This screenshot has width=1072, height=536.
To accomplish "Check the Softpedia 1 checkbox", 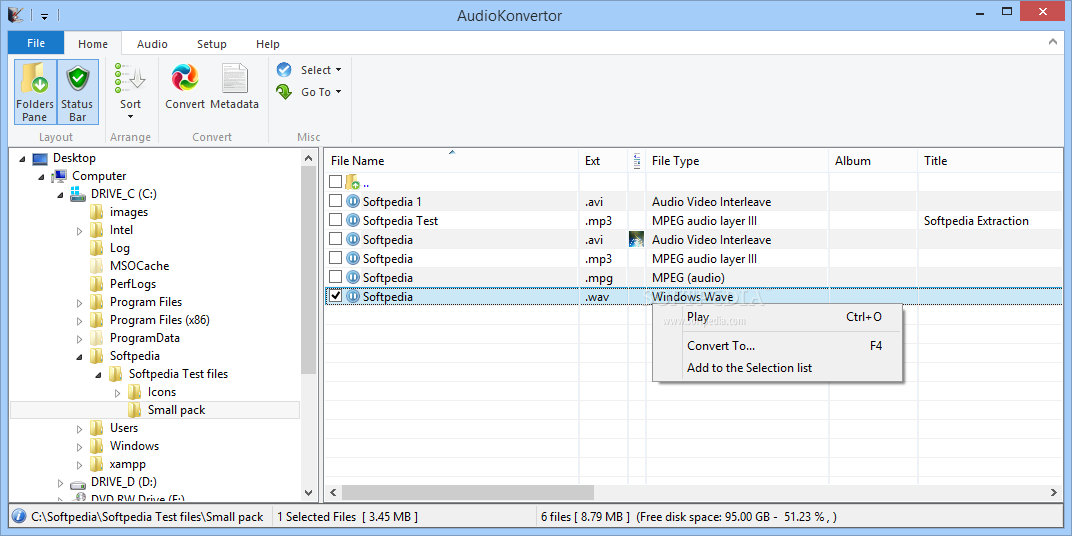I will tap(335, 201).
